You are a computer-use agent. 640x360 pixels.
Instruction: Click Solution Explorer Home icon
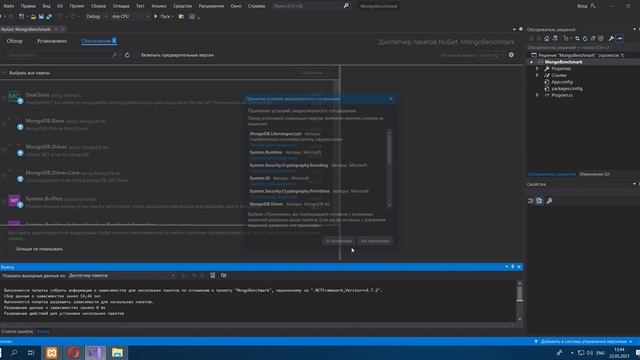coord(547,38)
